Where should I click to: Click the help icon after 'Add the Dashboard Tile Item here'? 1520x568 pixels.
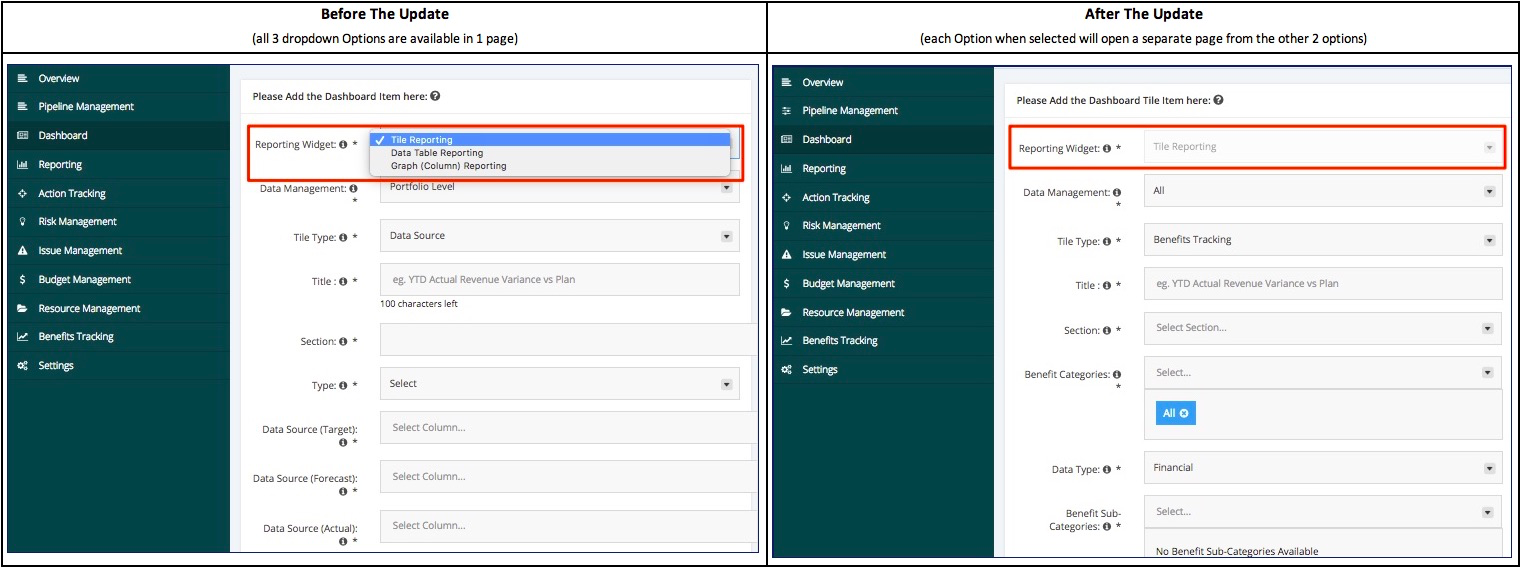coord(1218,100)
